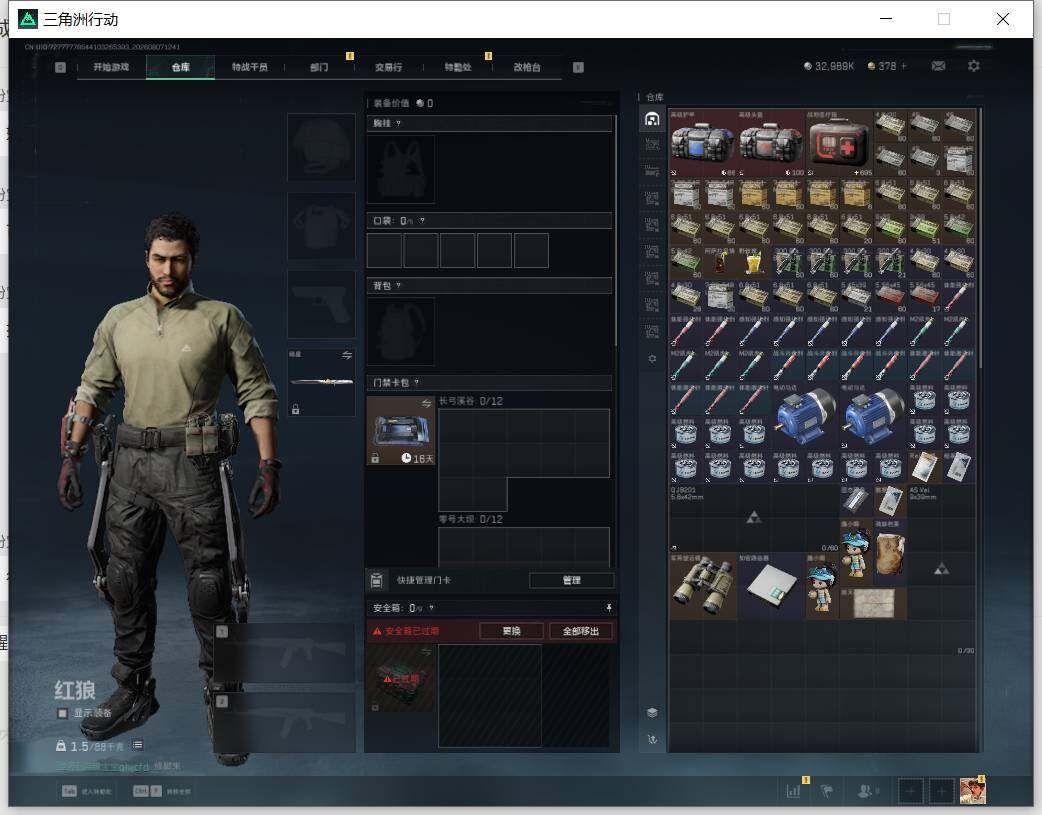Viewport: 1042px width, 815px height.
Task: Click the swap arrows on melee slot
Action: click(347, 356)
